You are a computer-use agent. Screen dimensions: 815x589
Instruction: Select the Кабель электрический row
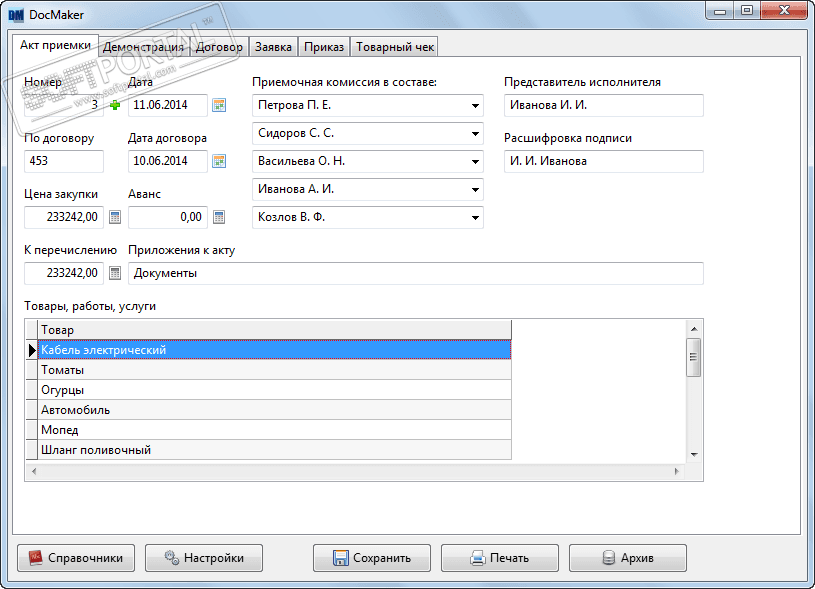point(274,350)
